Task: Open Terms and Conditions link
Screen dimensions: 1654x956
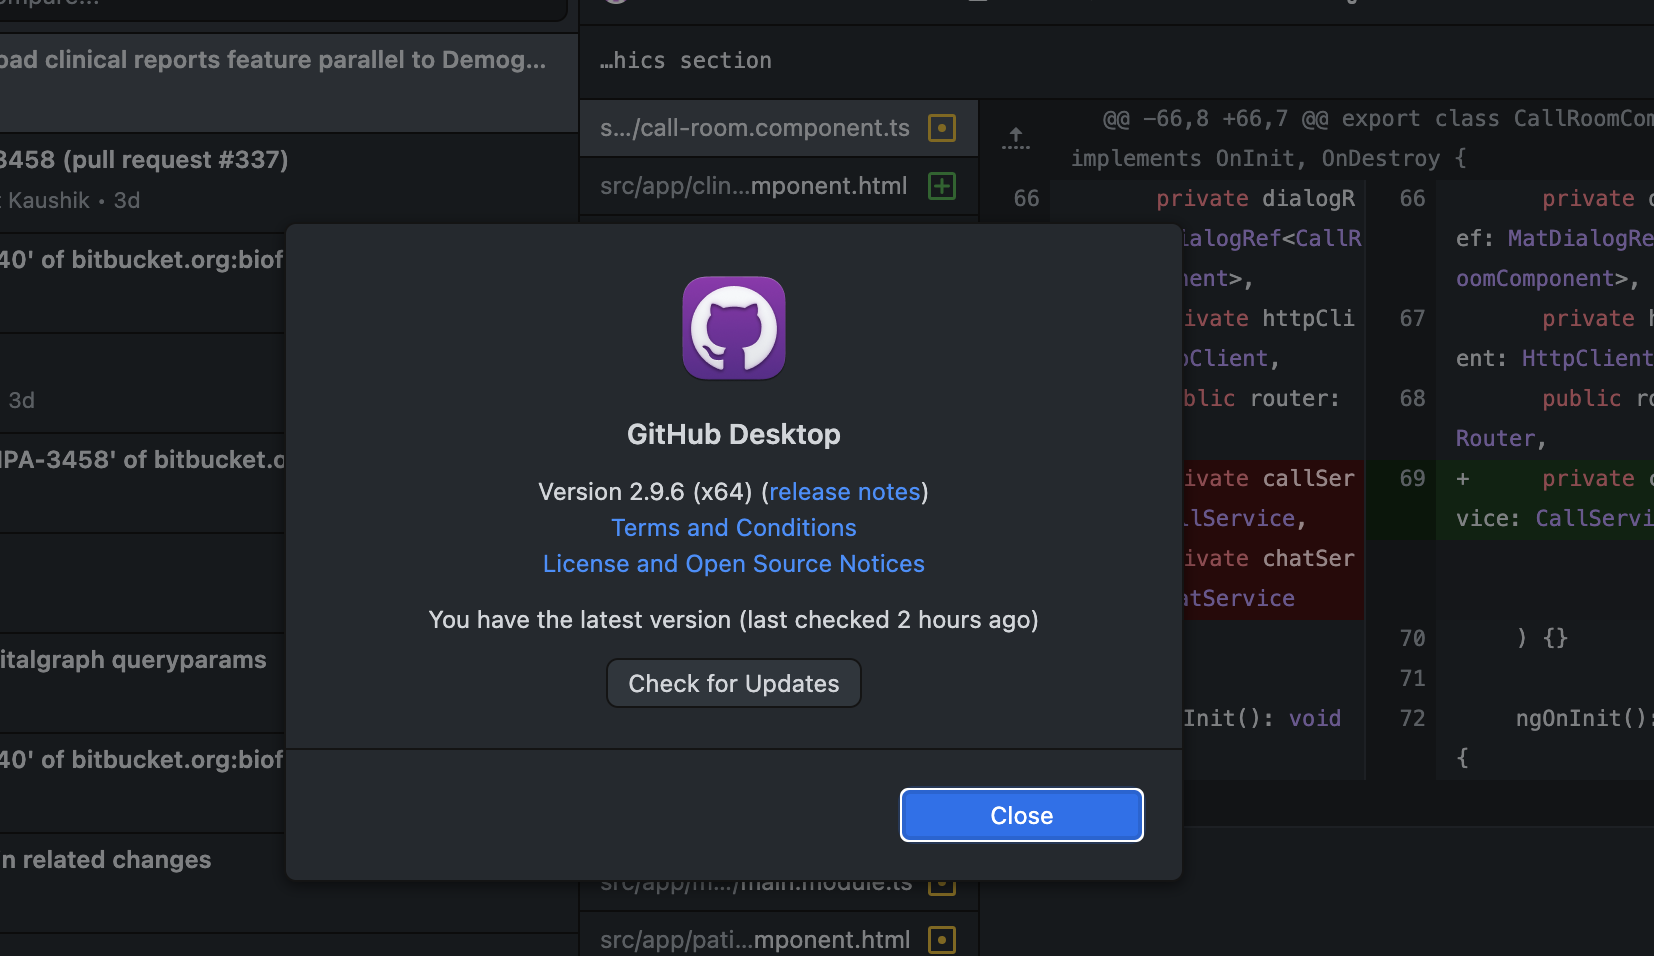Action: [x=734, y=528]
